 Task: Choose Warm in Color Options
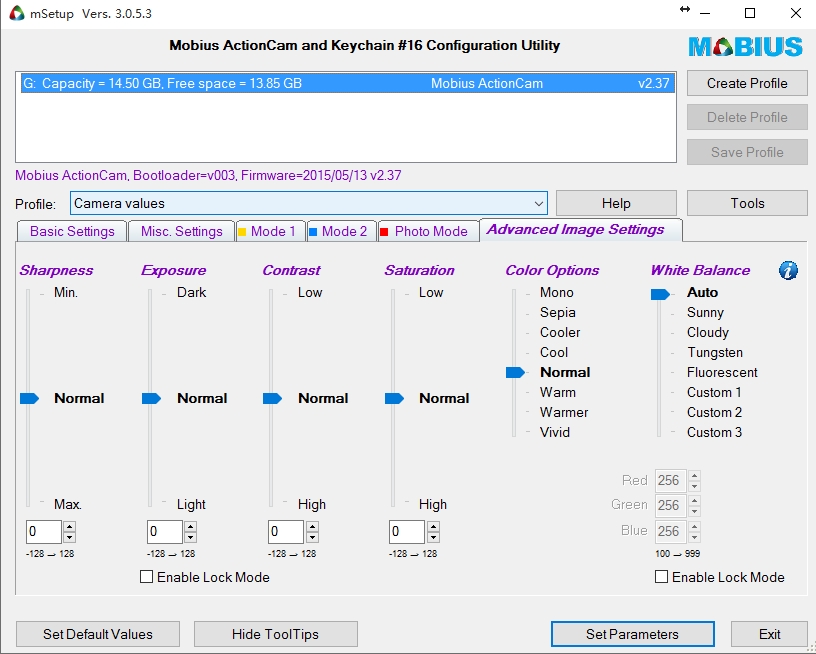557,392
